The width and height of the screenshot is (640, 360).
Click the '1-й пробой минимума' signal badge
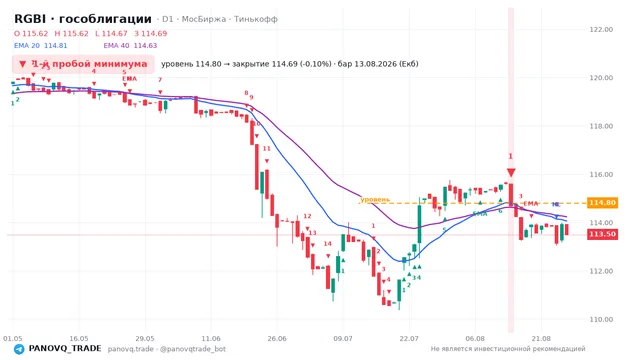pos(83,64)
